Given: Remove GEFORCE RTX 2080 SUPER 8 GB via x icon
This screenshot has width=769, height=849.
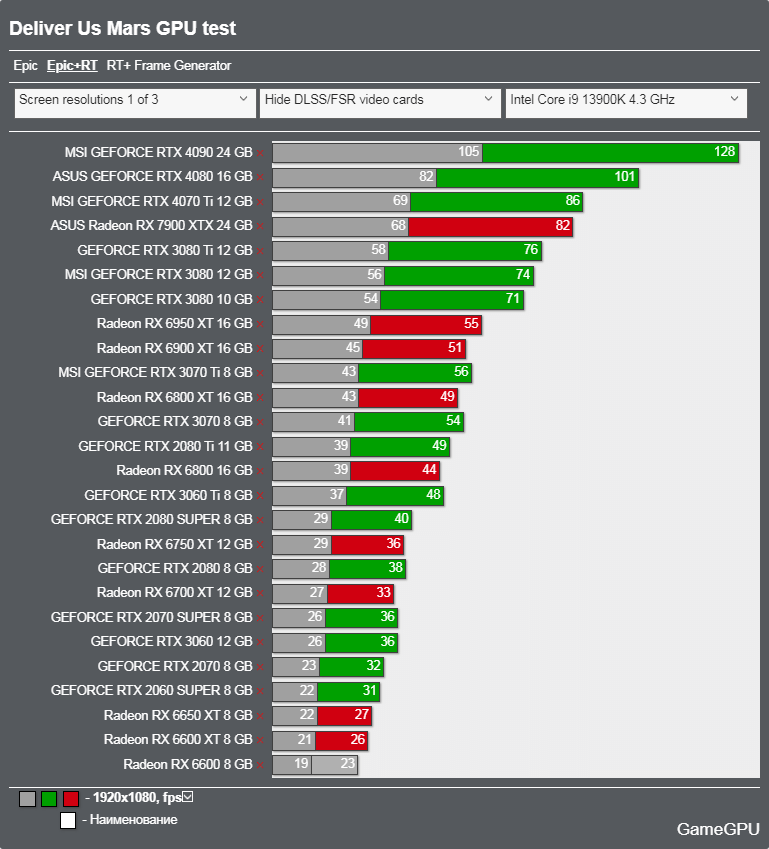Looking at the screenshot, I should click(x=260, y=520).
